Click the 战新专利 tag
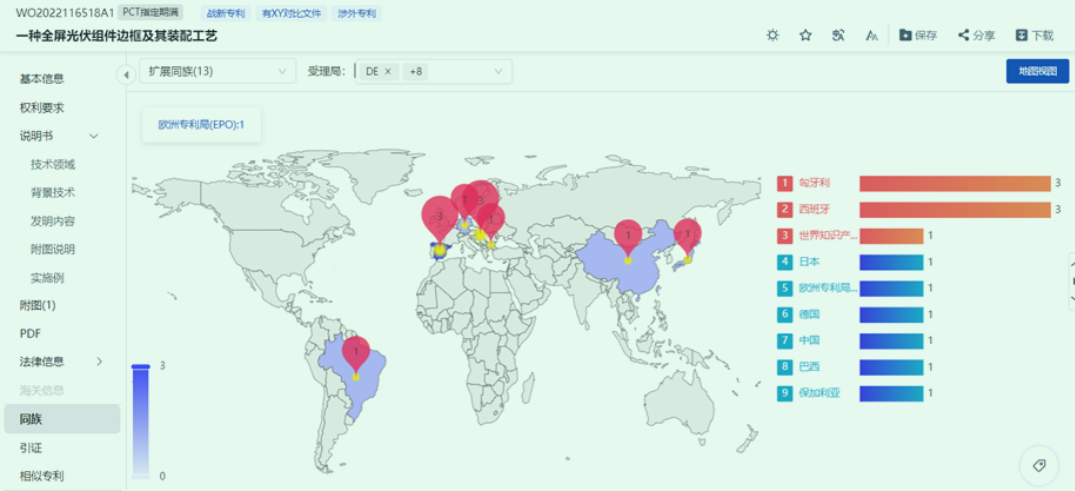Screen dimensions: 1075x491 click(226, 13)
